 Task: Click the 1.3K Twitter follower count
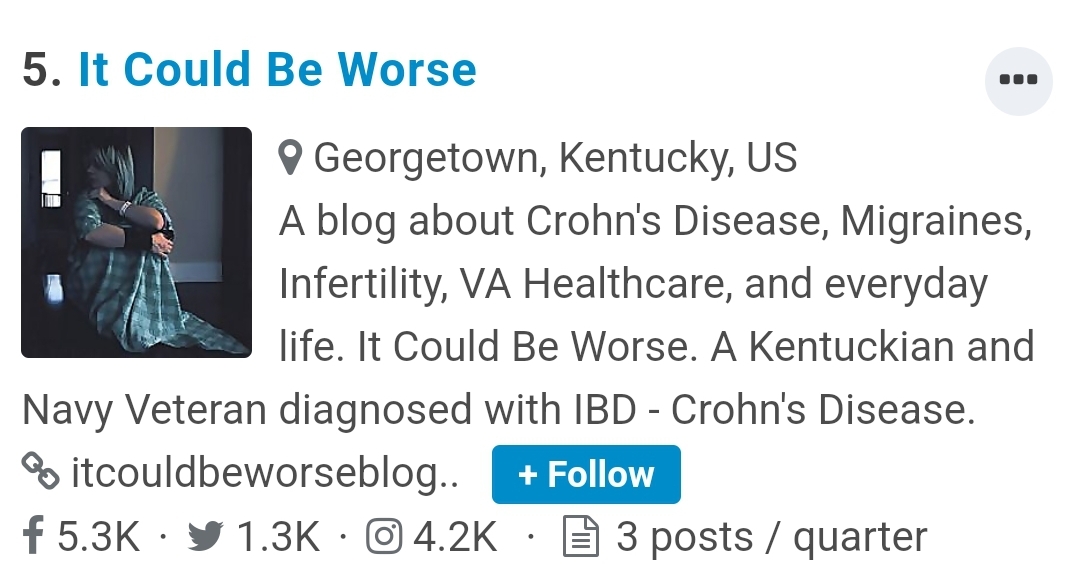pyautogui.click(x=277, y=537)
